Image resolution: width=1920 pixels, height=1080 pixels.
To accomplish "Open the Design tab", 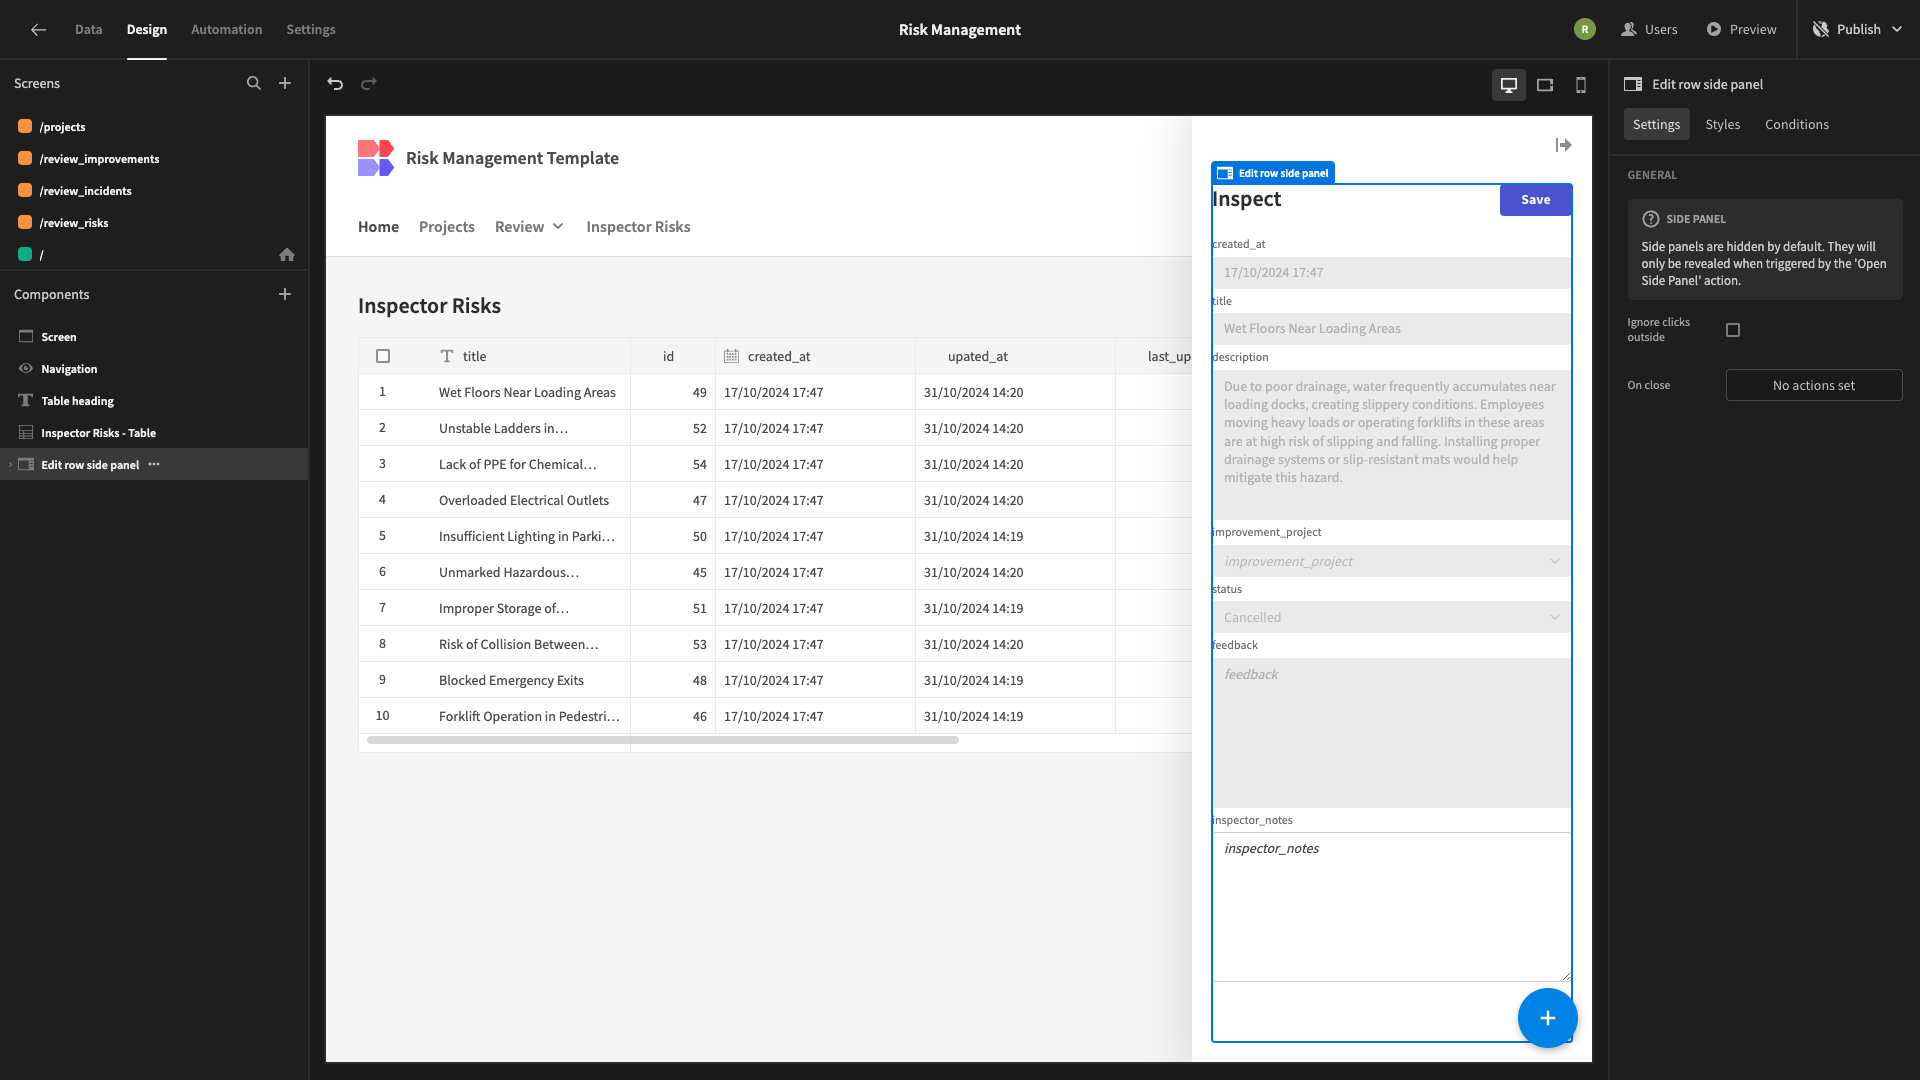I will point(147,30).
